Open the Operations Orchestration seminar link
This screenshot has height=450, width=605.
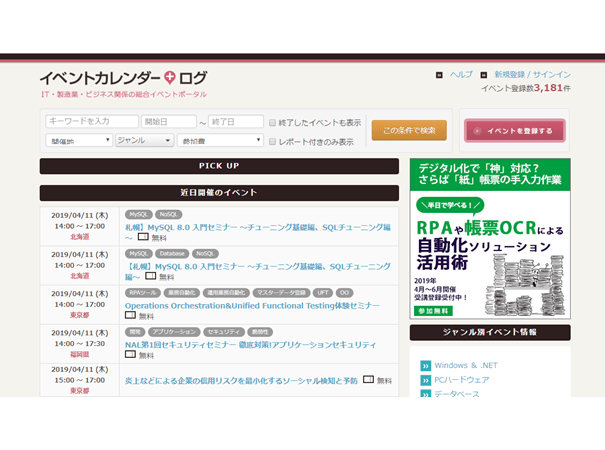(252, 305)
